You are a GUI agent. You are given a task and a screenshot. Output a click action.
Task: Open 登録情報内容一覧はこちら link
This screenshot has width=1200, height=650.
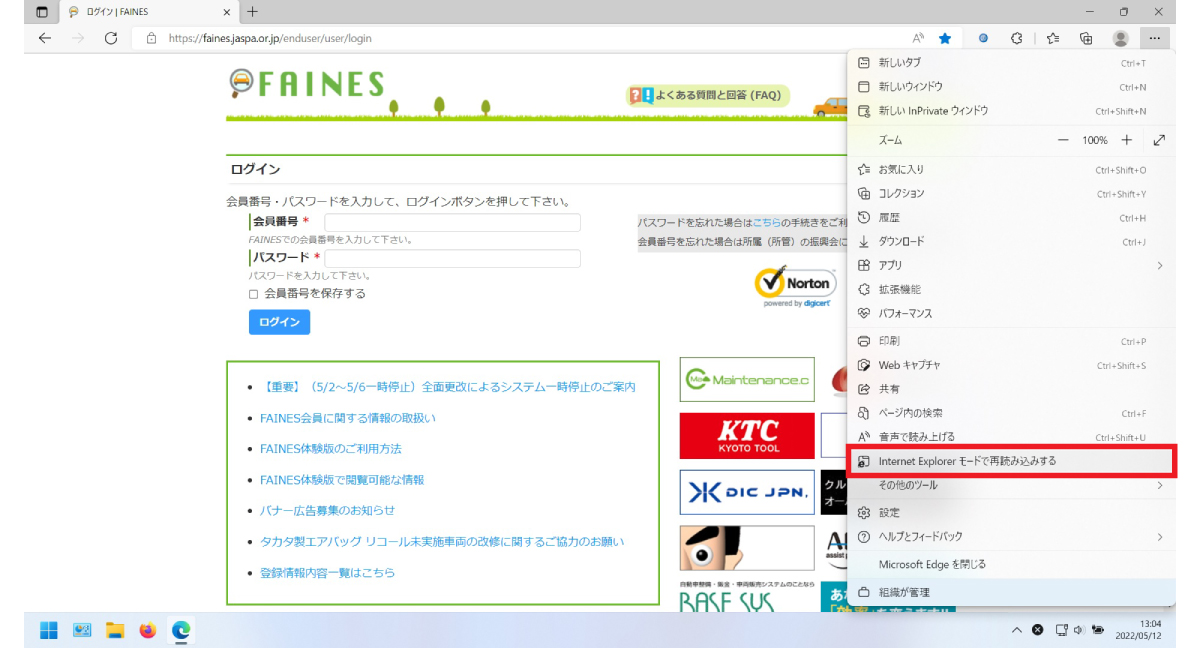click(x=327, y=573)
